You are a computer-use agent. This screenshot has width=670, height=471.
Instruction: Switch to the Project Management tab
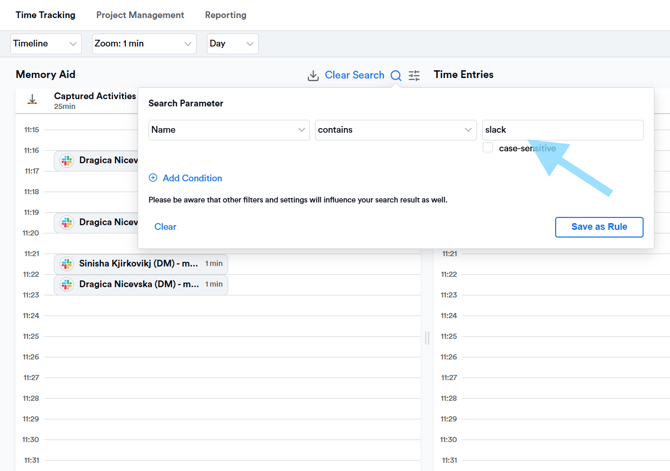(x=140, y=15)
